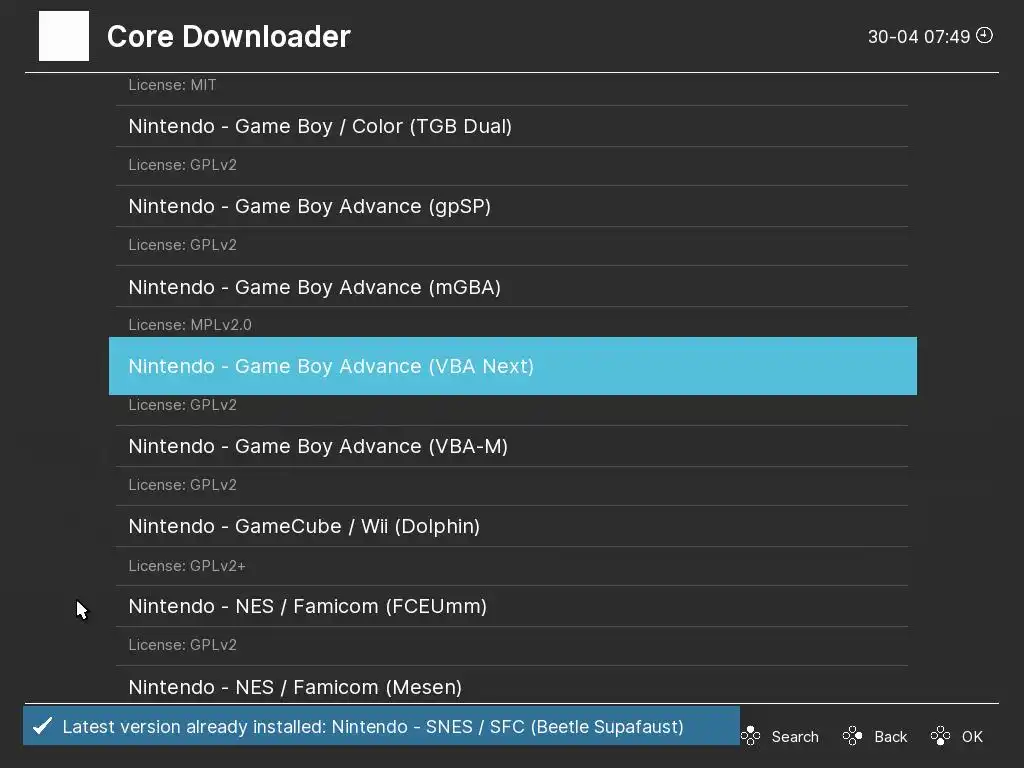Click the 30-04 07:49 date and time
Screen dimensions: 1024x768
(919, 37)
